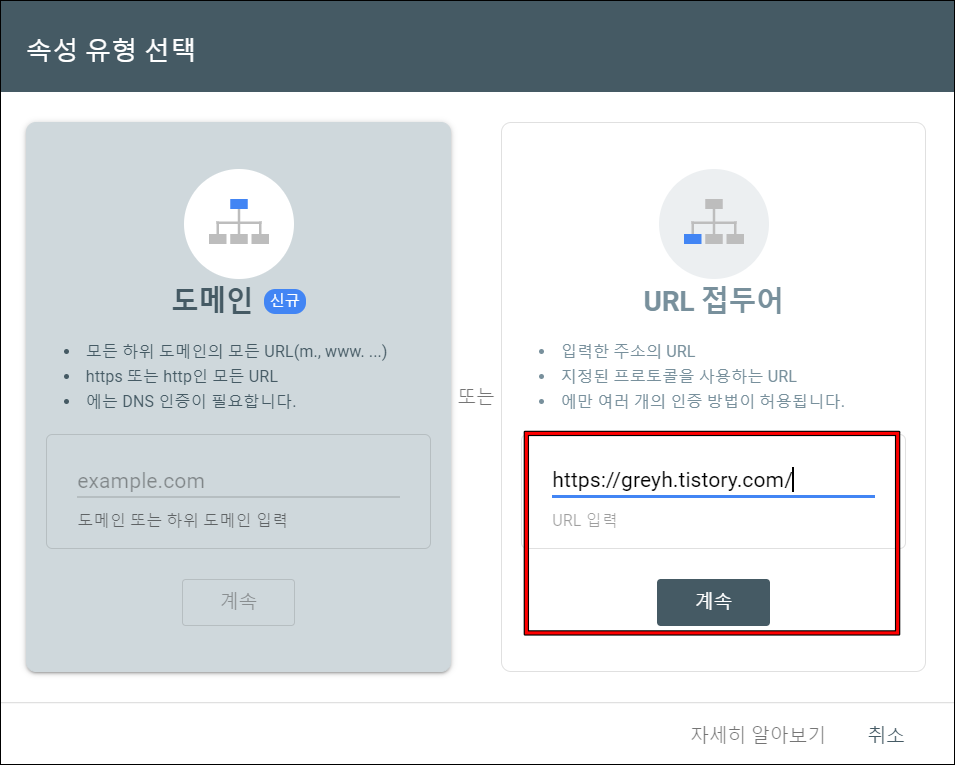Click the 취소 button

[886, 734]
